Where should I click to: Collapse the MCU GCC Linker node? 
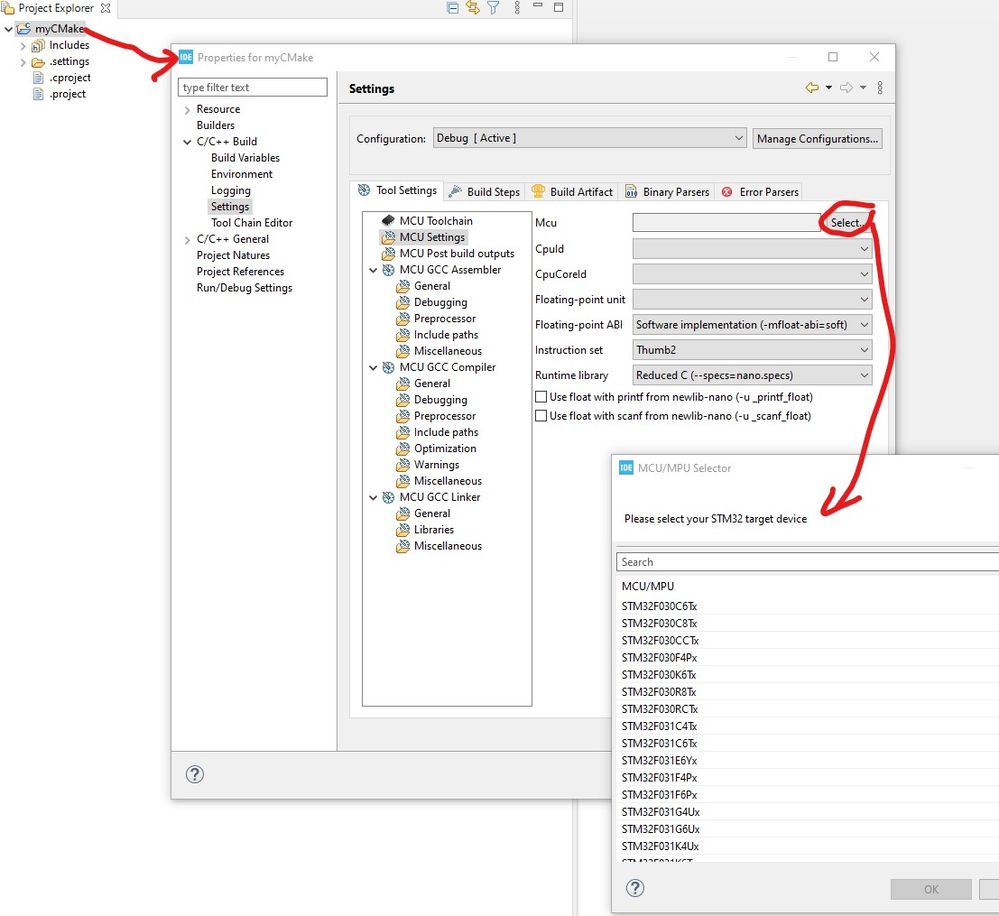pos(373,497)
